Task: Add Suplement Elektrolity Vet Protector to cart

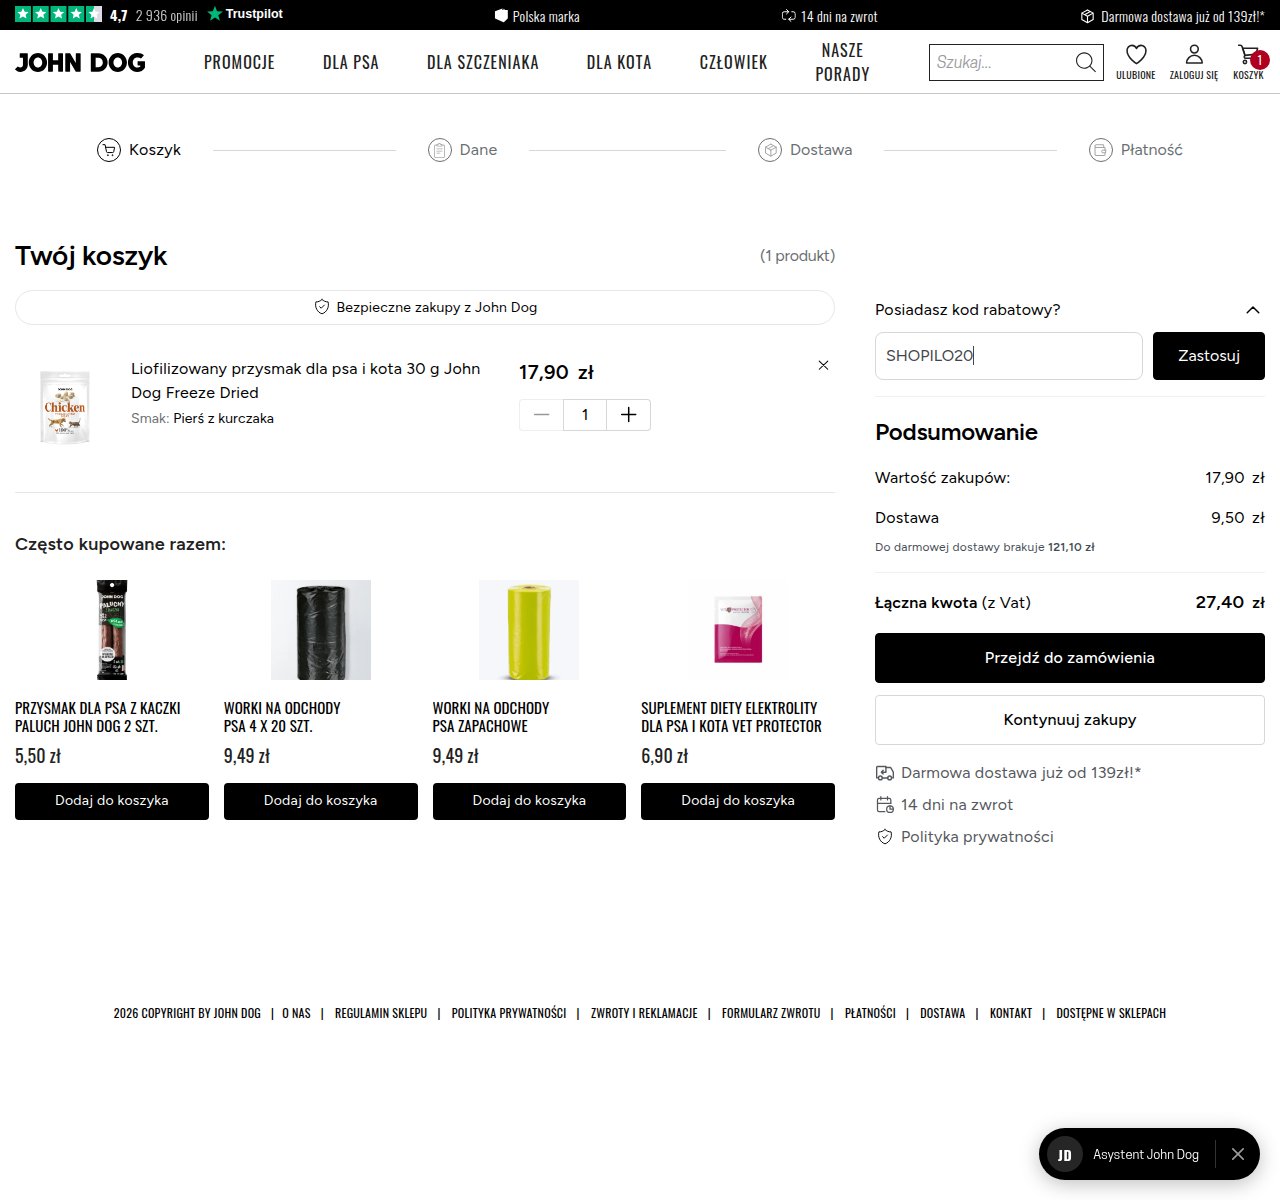Action: [738, 801]
